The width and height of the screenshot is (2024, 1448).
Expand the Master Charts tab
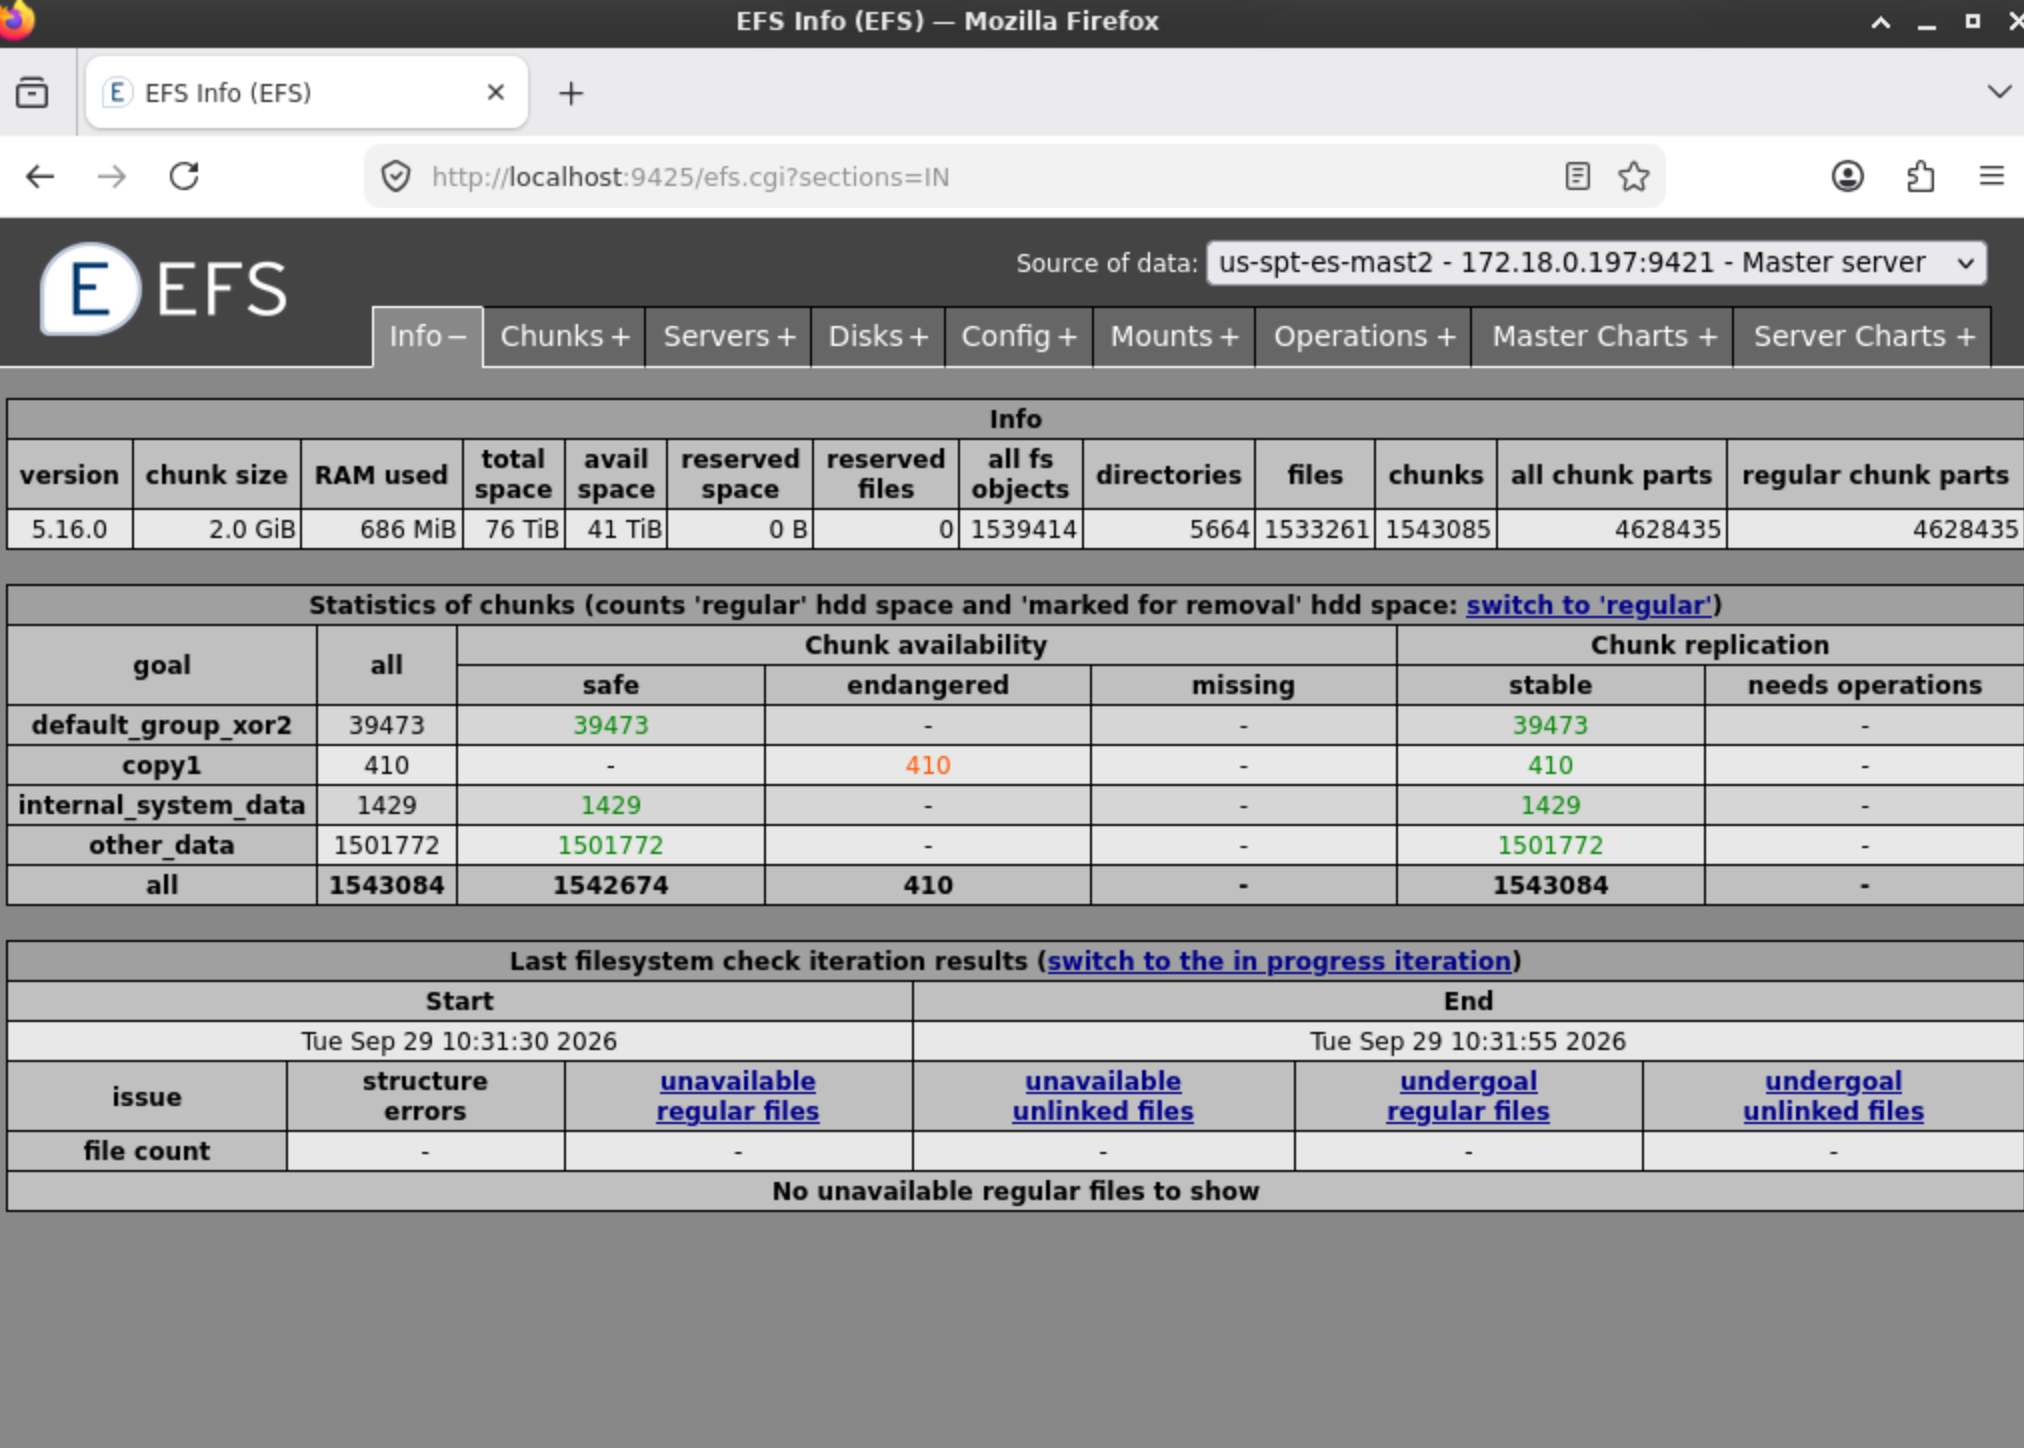click(1603, 337)
